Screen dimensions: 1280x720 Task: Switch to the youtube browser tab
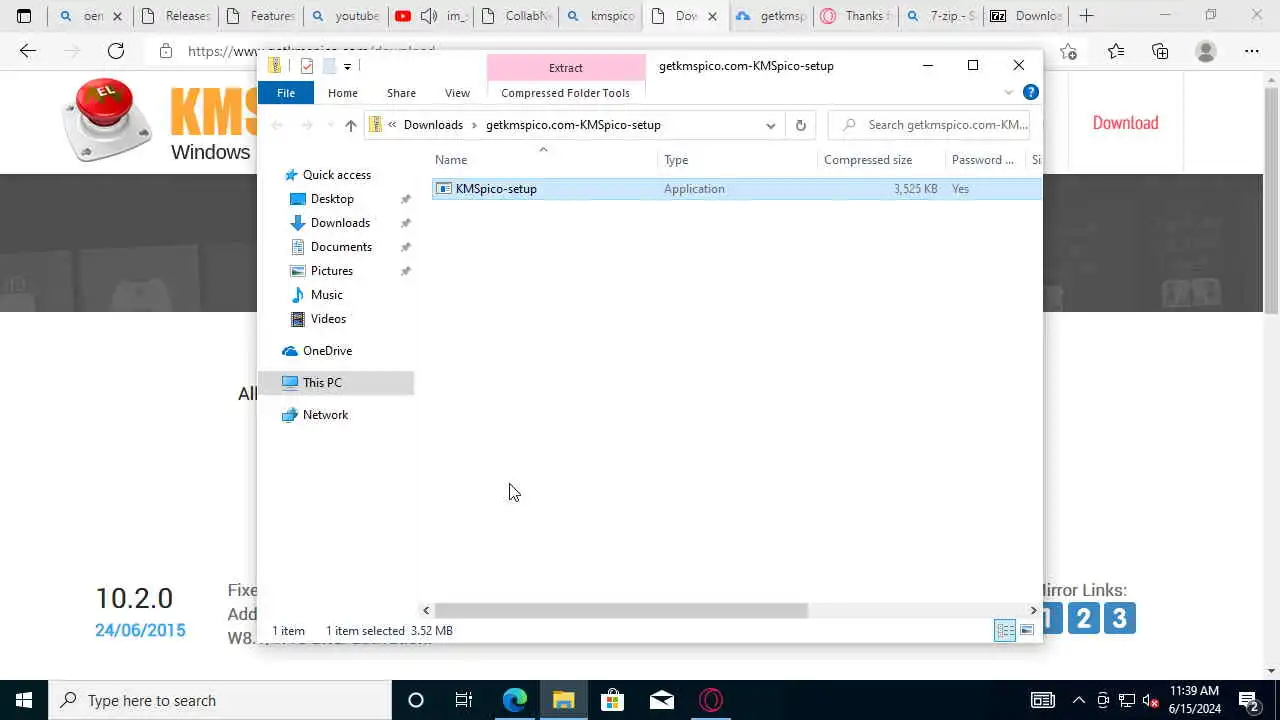(345, 16)
